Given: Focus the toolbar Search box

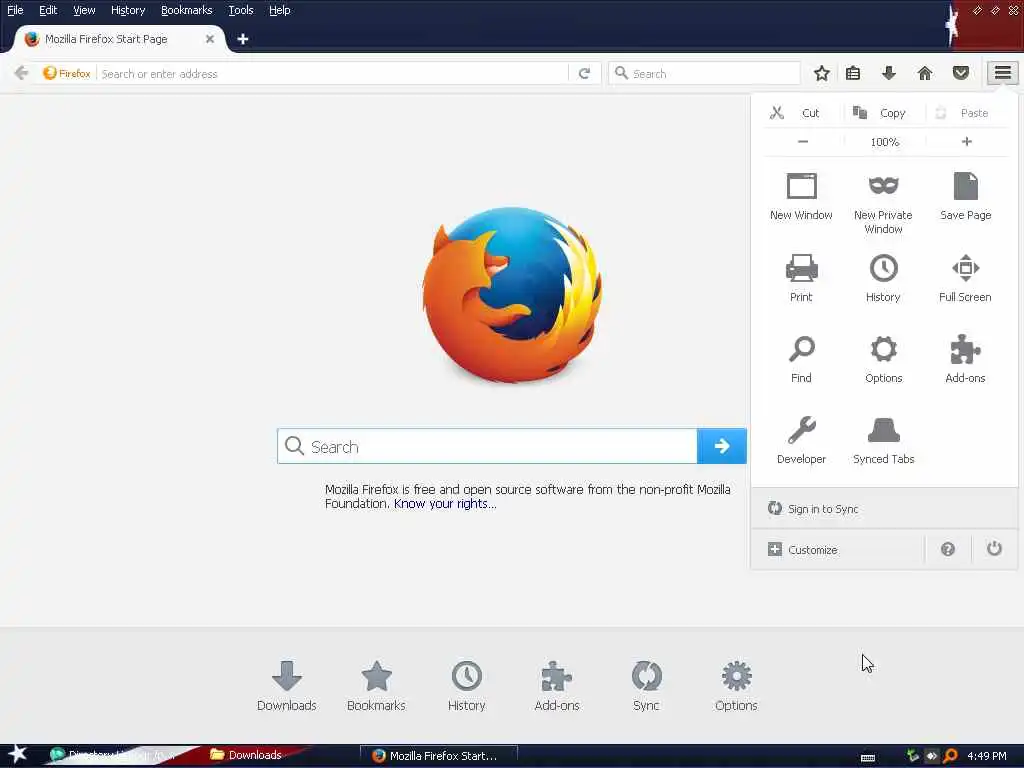Looking at the screenshot, I should 704,73.
